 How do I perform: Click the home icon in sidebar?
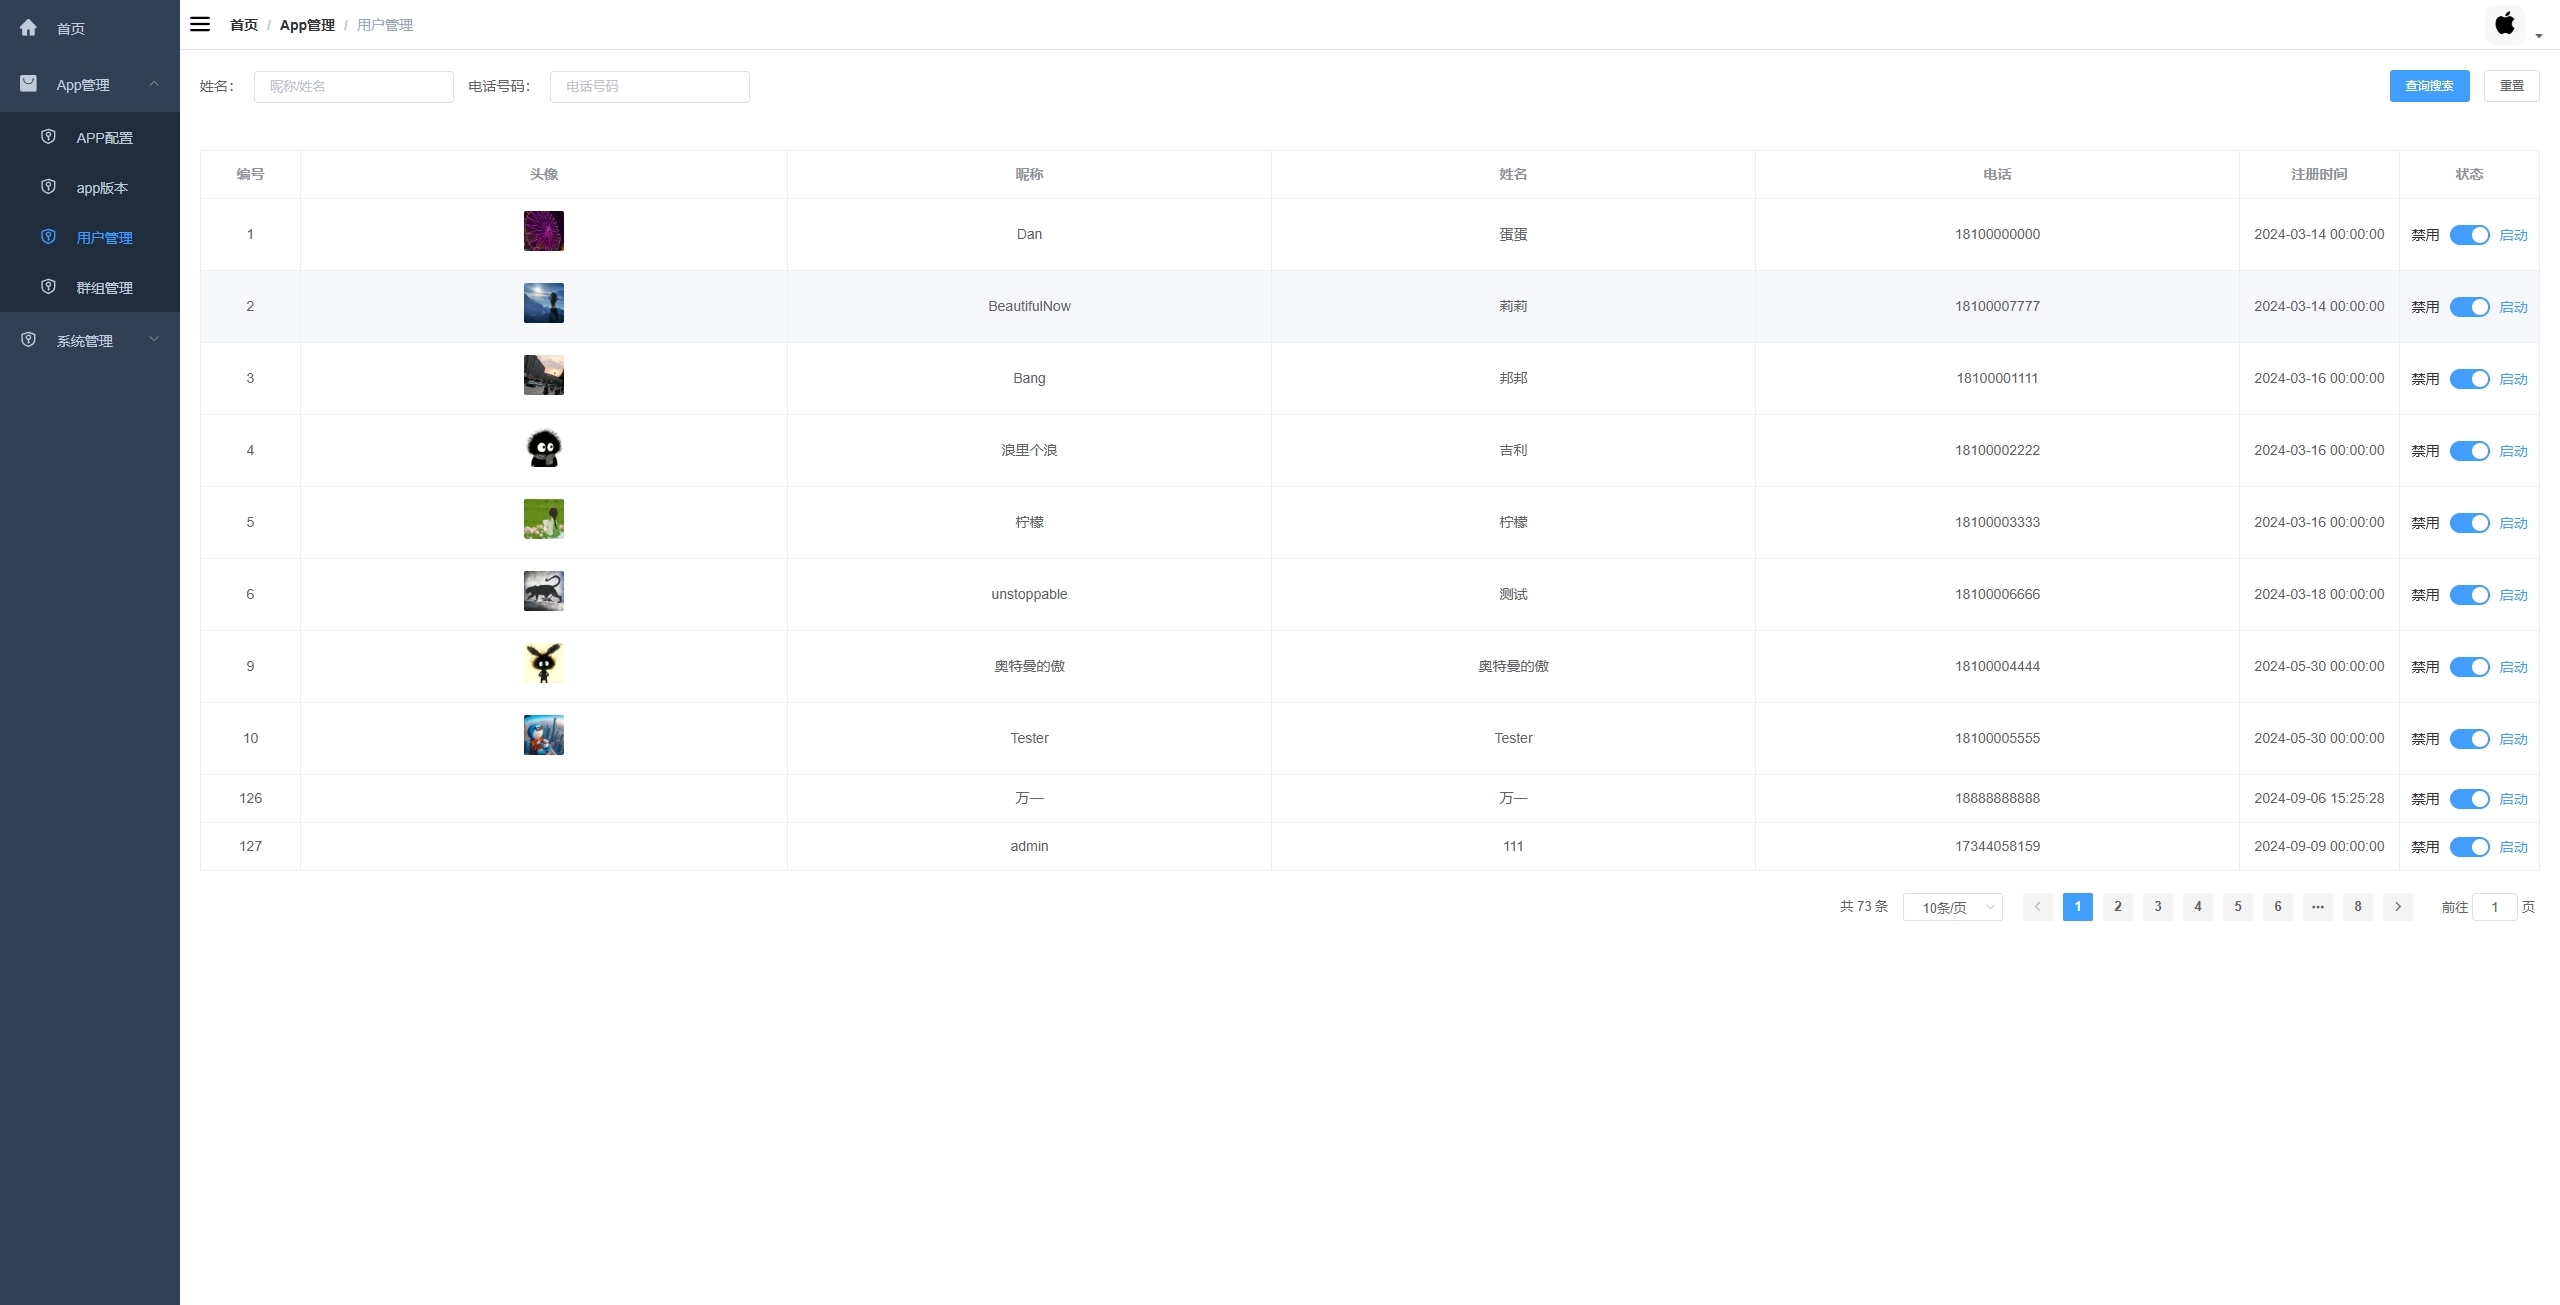coord(28,28)
